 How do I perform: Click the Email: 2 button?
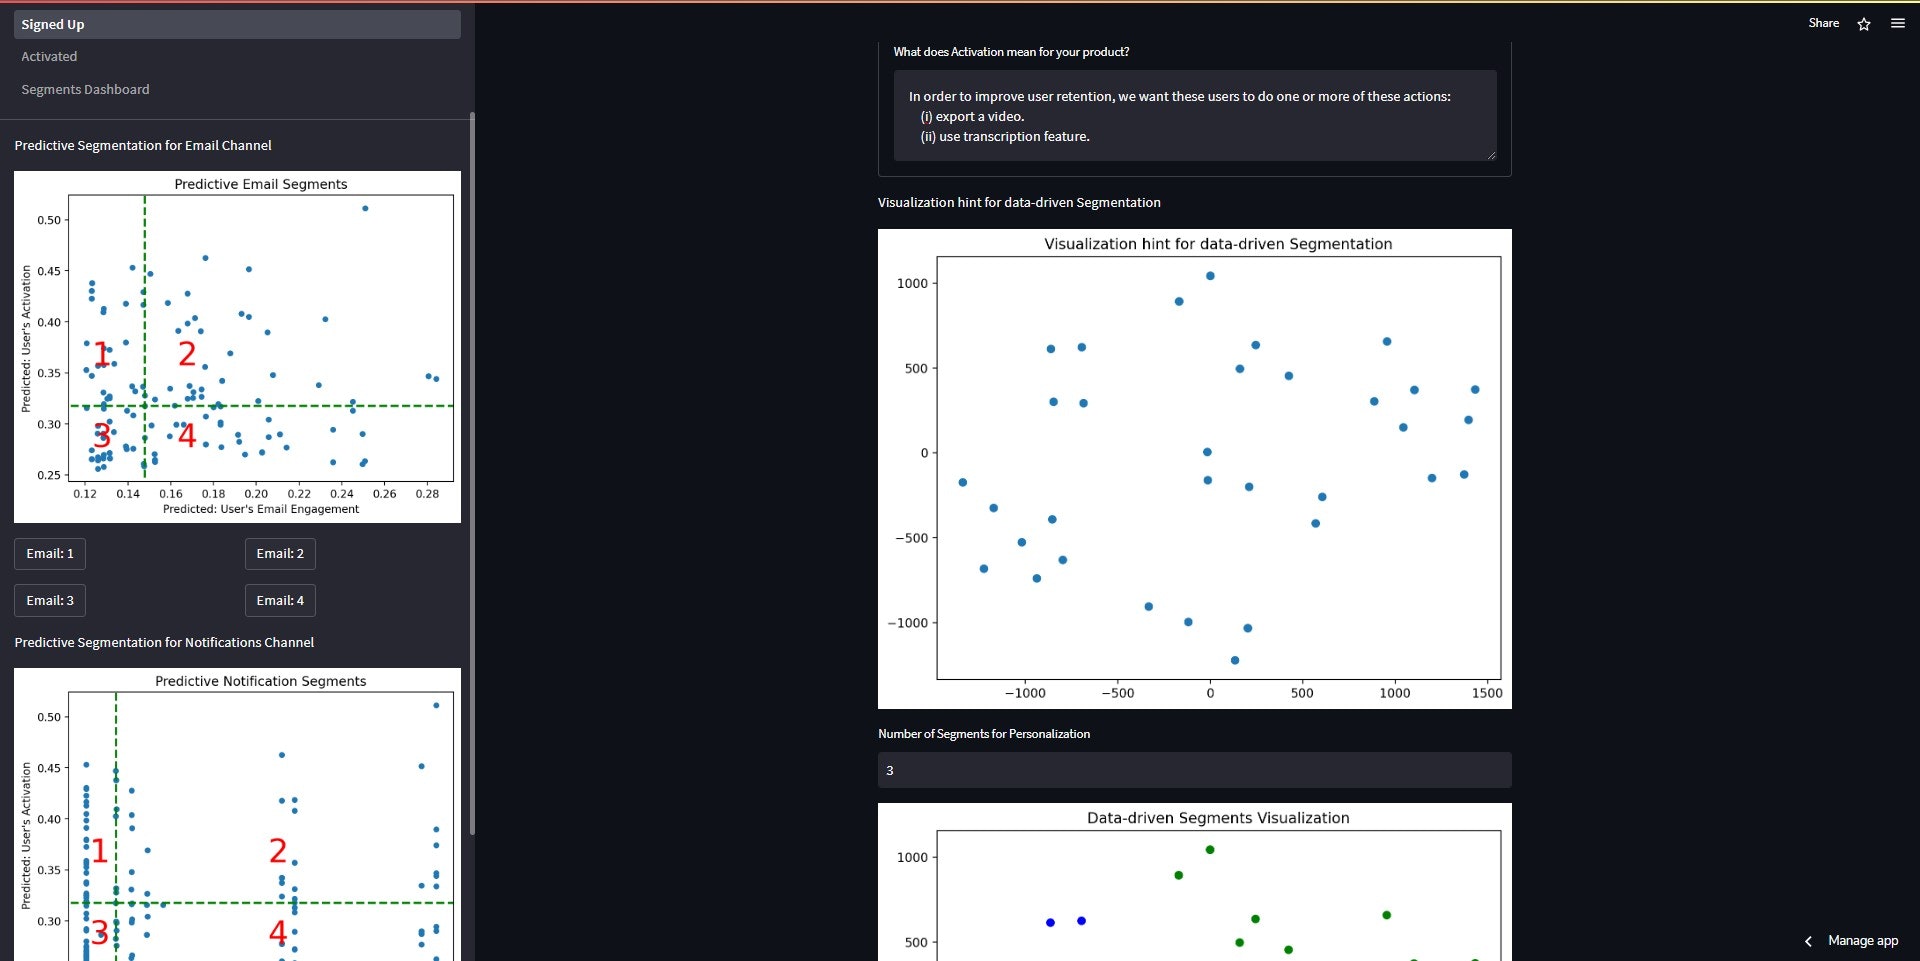click(x=280, y=554)
